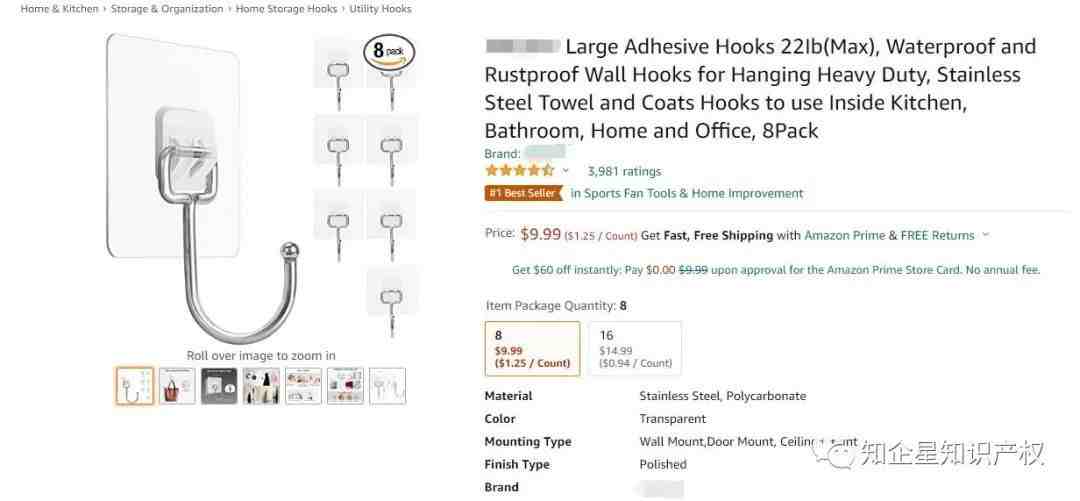Open the 3,981 ratings link
This screenshot has height=501, width=1080.
624,171
